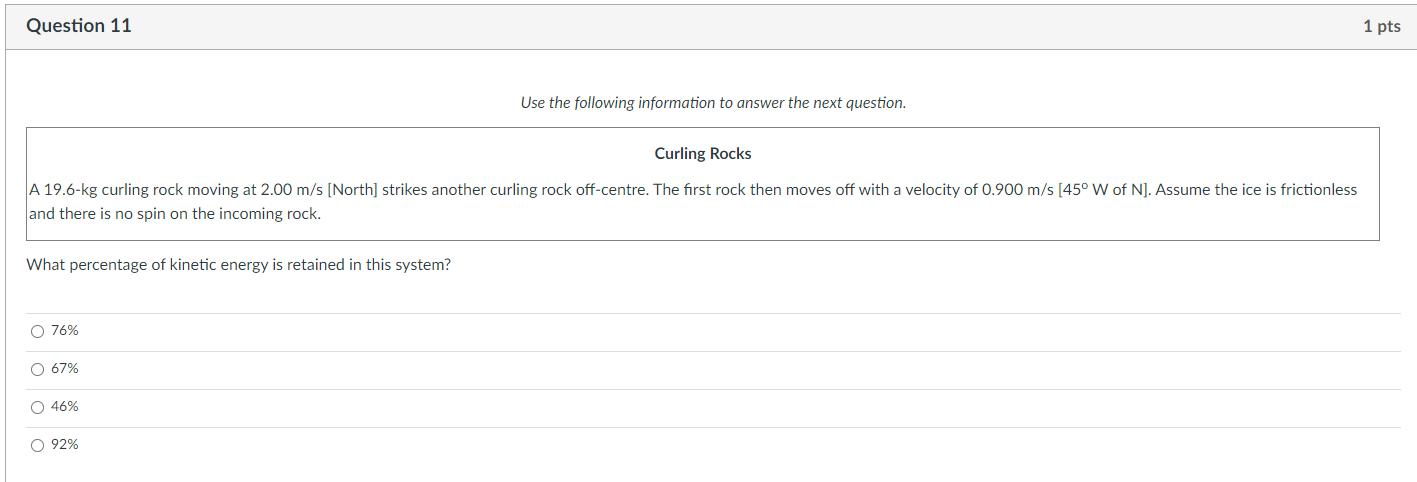1417x482 pixels.
Task: Click the "92%" answer label text
Action: [x=65, y=445]
